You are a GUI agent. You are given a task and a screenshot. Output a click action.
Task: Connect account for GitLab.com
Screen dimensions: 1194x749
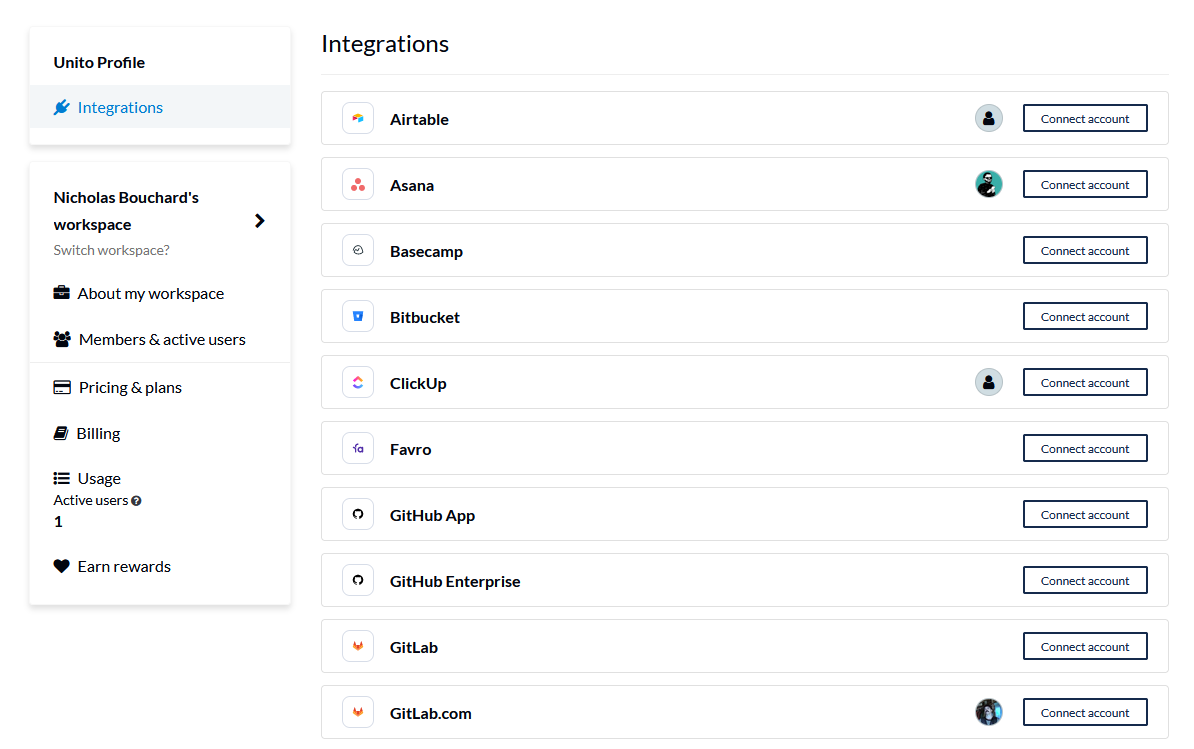(1085, 712)
